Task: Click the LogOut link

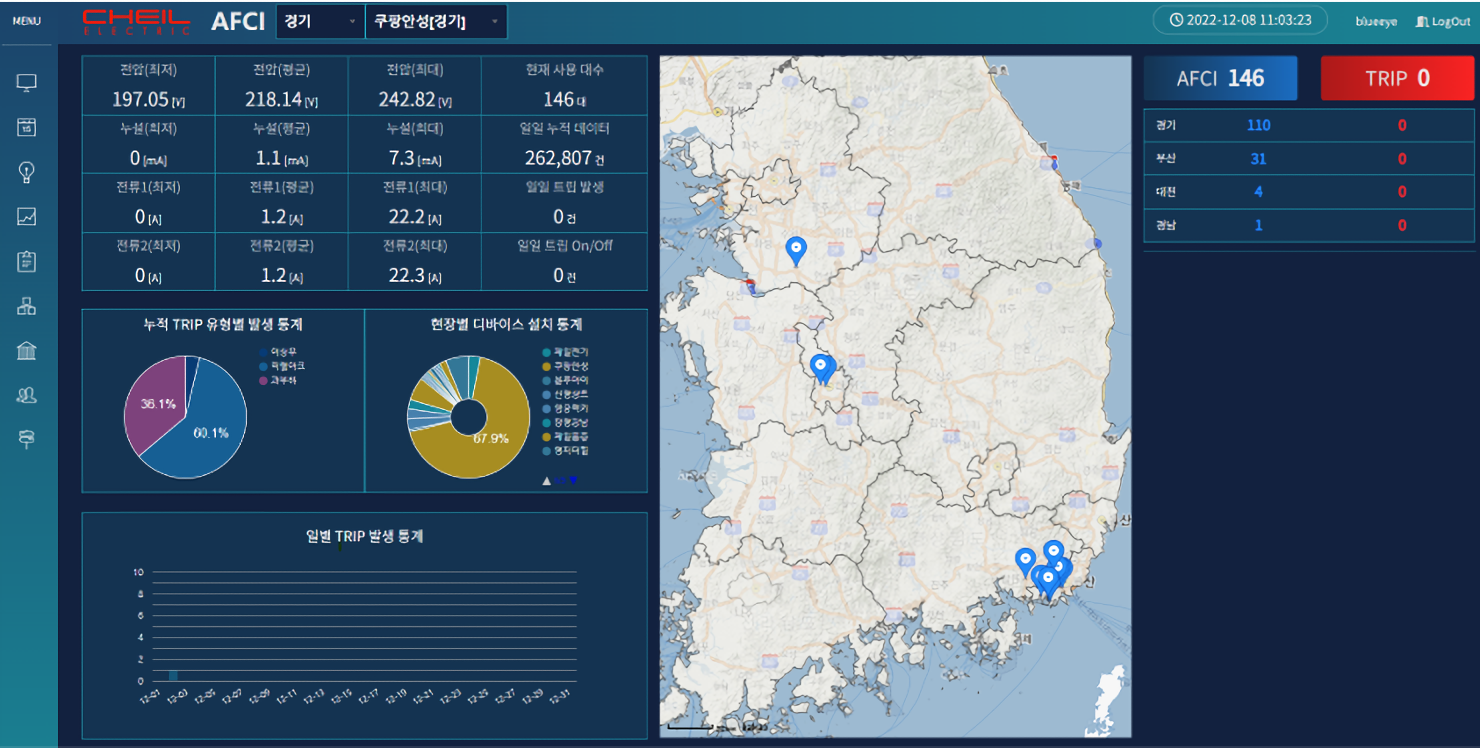Action: [x=1443, y=21]
